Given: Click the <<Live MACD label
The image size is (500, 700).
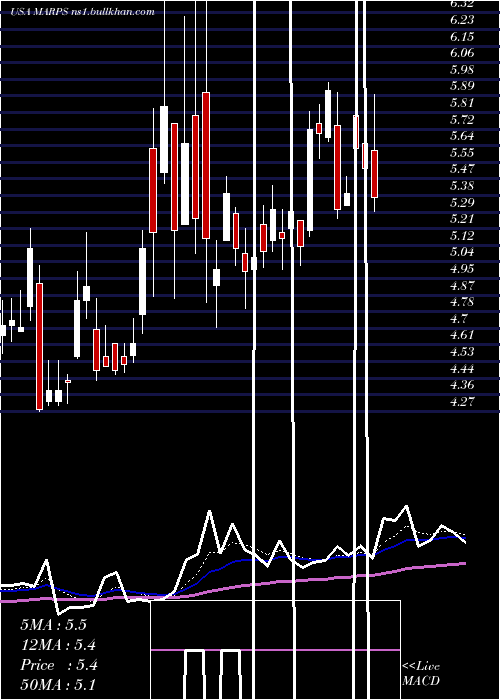Looking at the screenshot, I should click(421, 674).
